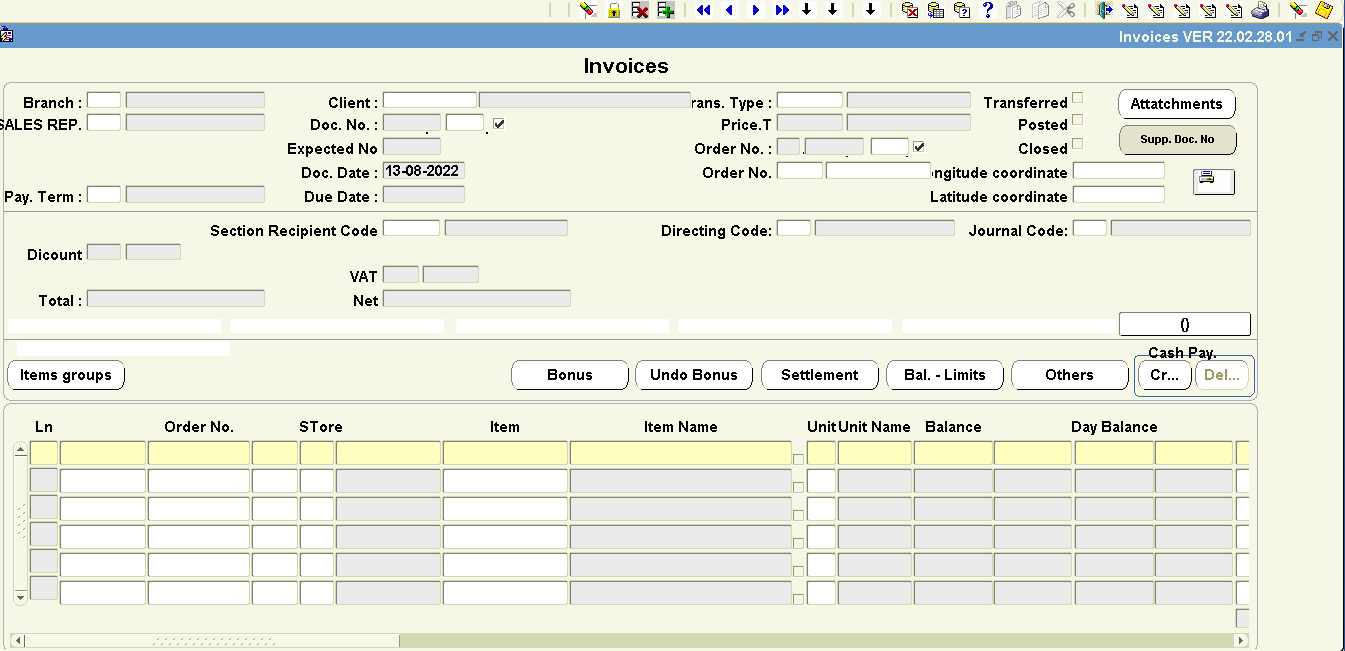Click the Settlement button
Image resolution: width=1345 pixels, height=651 pixels.
tap(820, 375)
